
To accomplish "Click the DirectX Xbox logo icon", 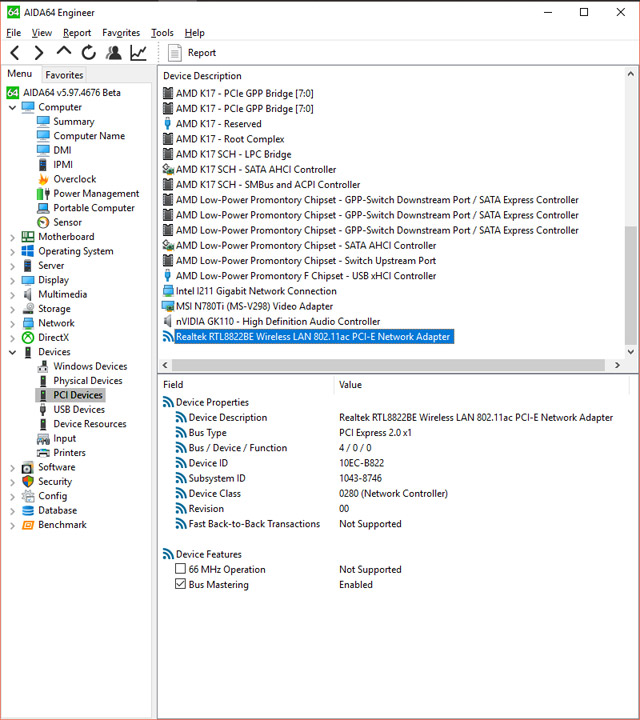I will [x=28, y=338].
